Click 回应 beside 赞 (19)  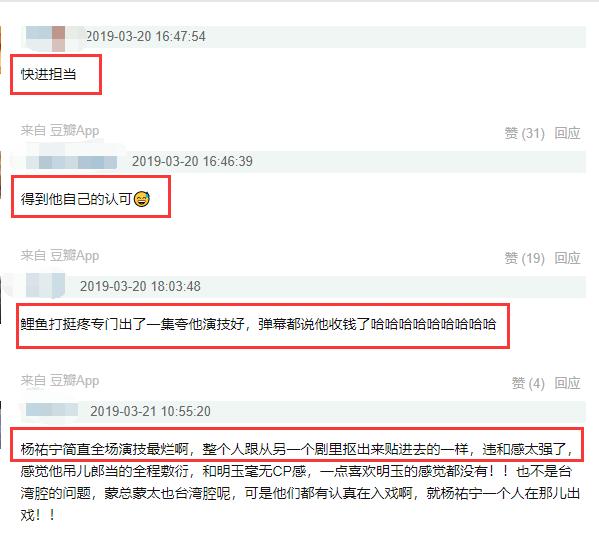[x=567, y=258]
